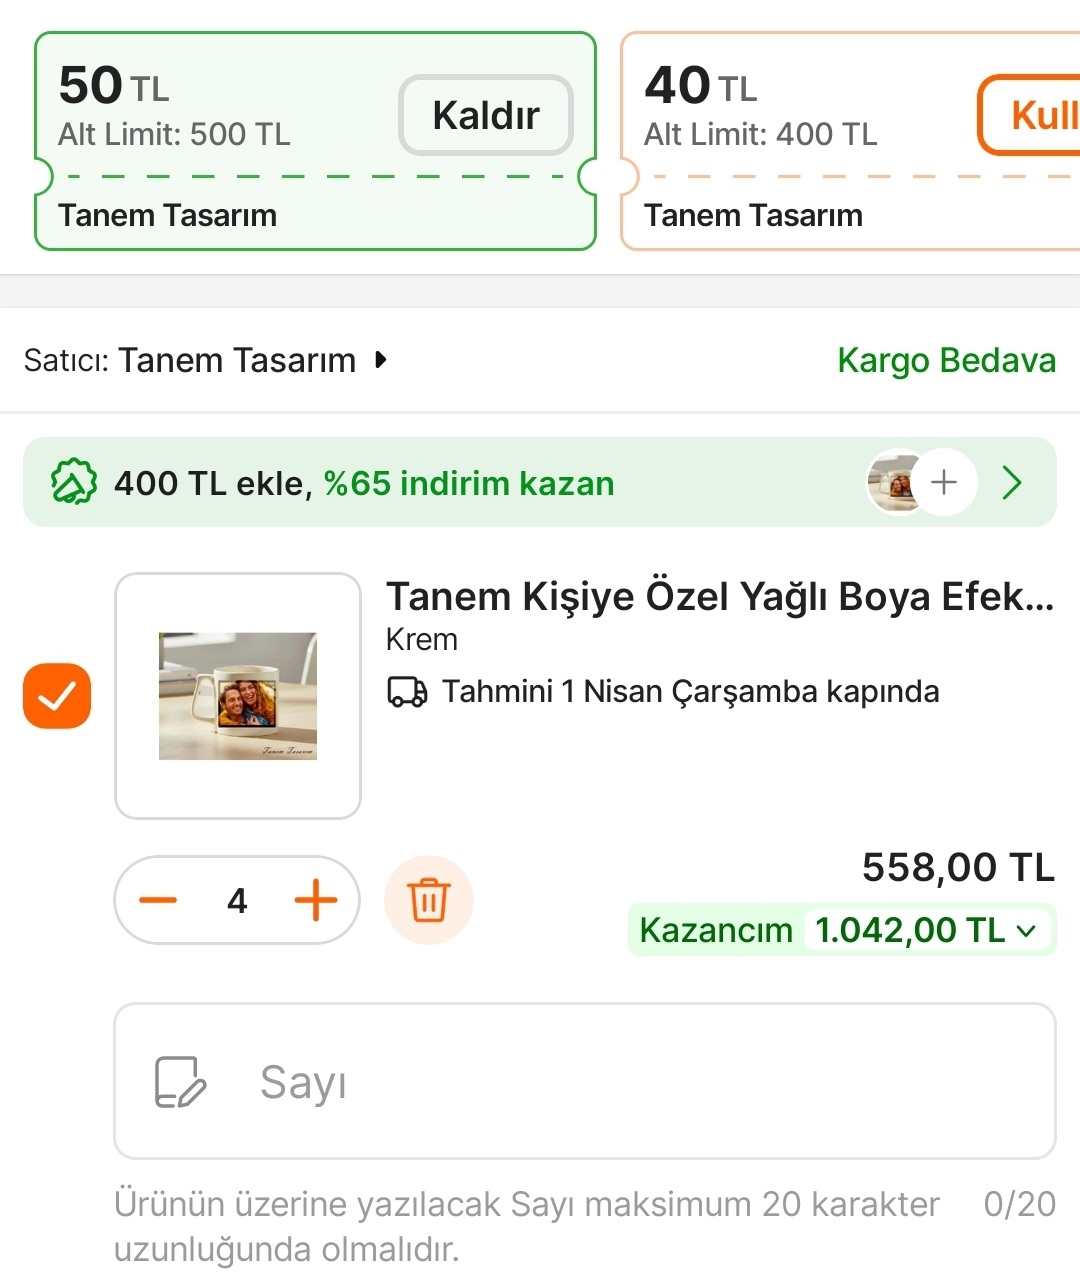Apply the 40 TL coupon button
The width and height of the screenshot is (1080, 1278).
pos(1035,115)
